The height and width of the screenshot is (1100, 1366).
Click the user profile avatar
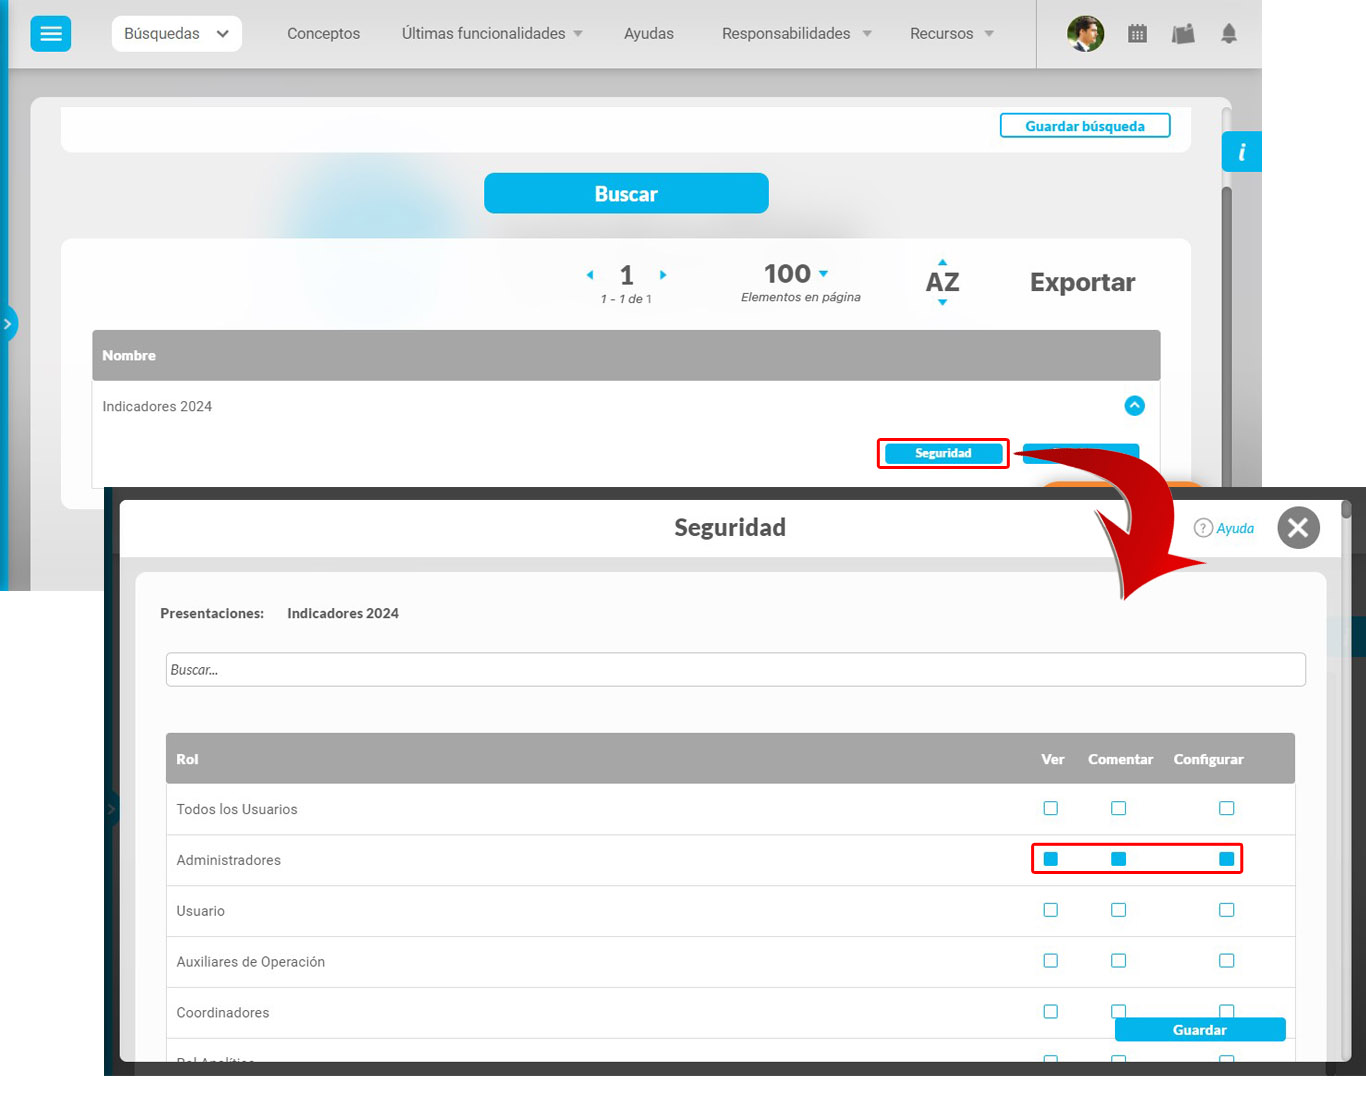[x=1085, y=34]
